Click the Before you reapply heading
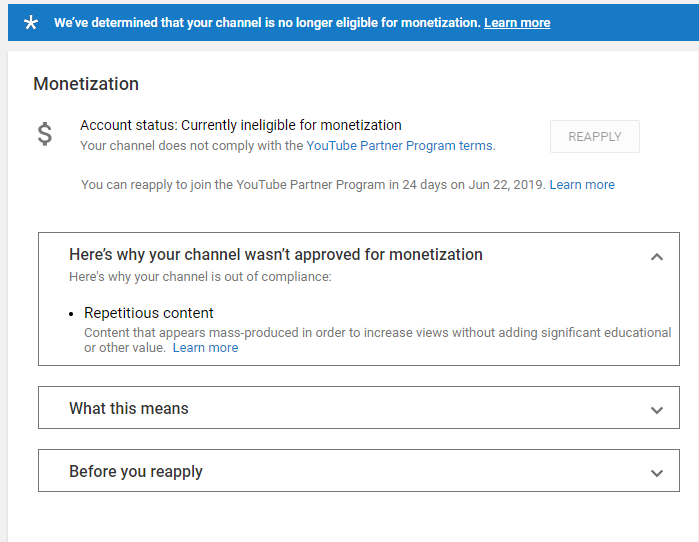 (x=136, y=472)
